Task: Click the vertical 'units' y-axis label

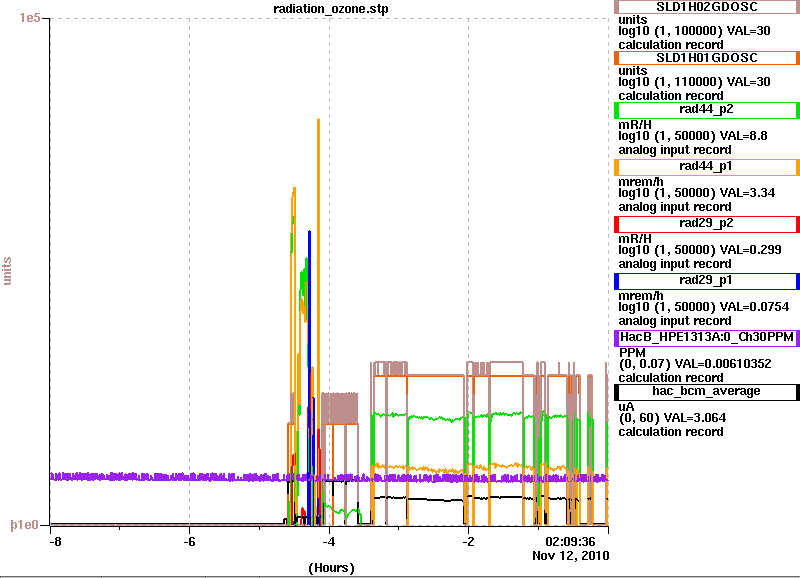Action: pos(7,271)
